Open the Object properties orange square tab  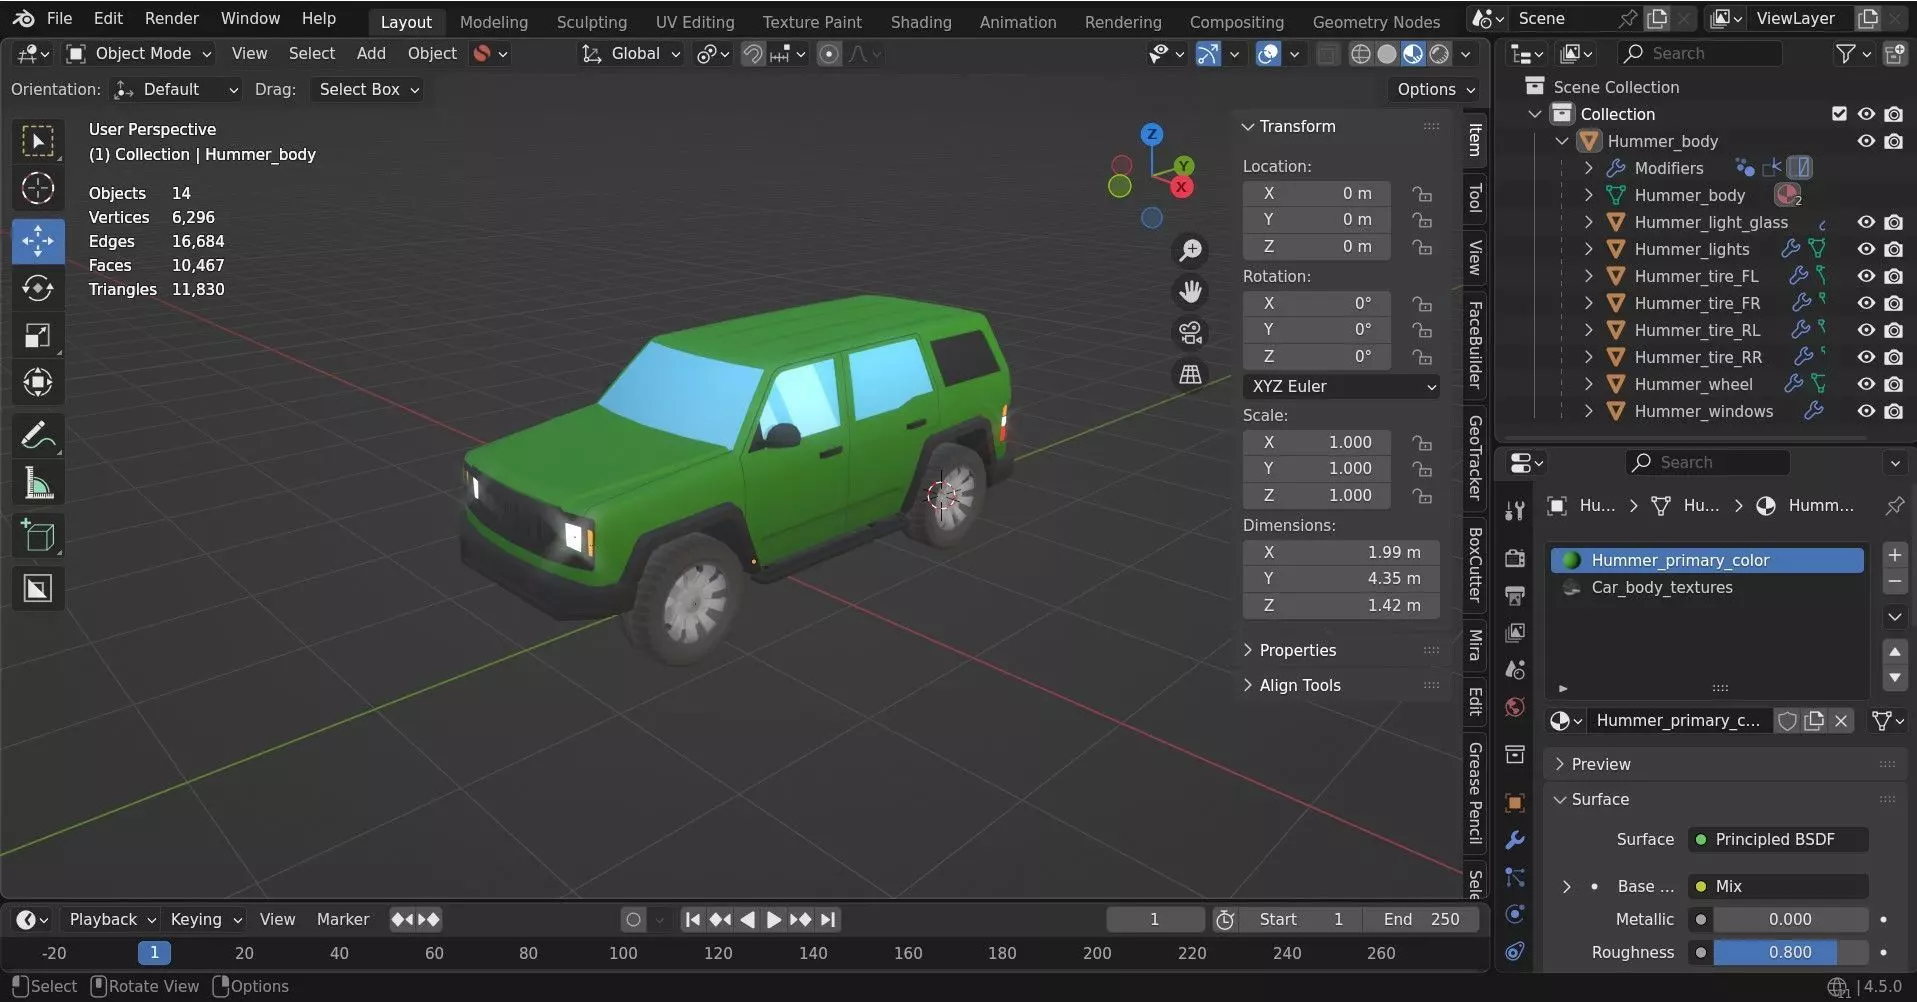1515,803
